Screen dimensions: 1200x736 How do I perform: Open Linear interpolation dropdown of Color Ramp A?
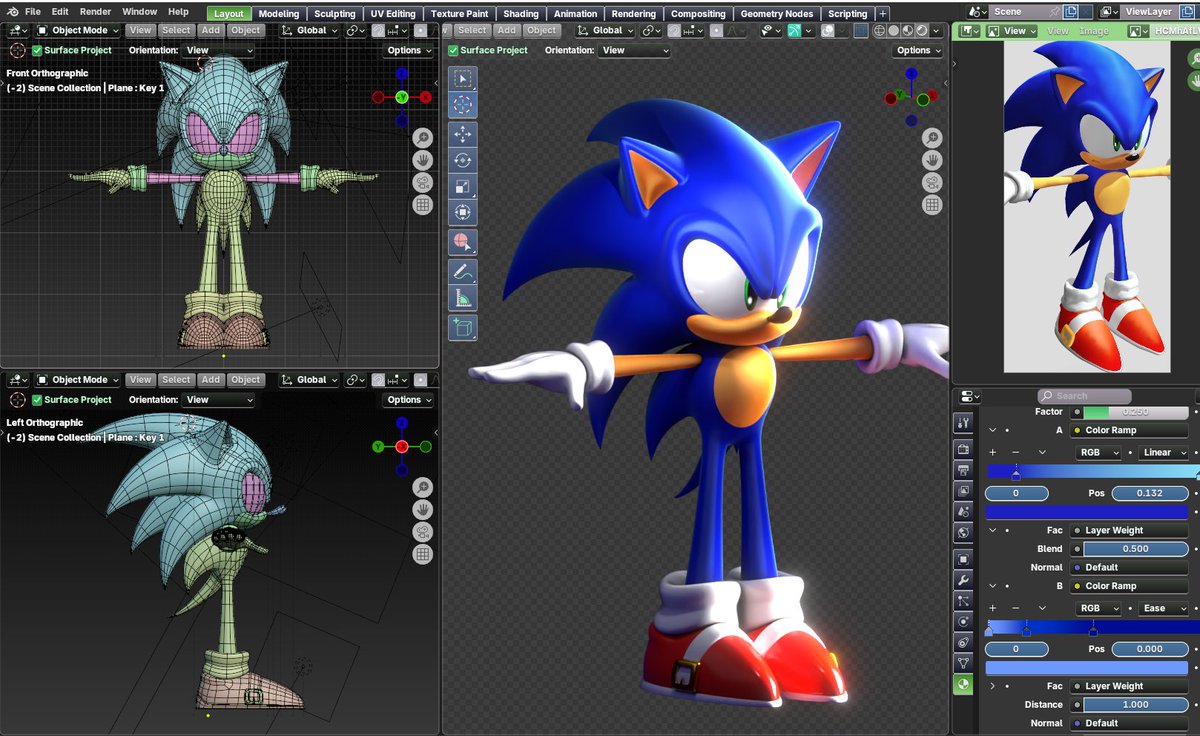(1162, 452)
